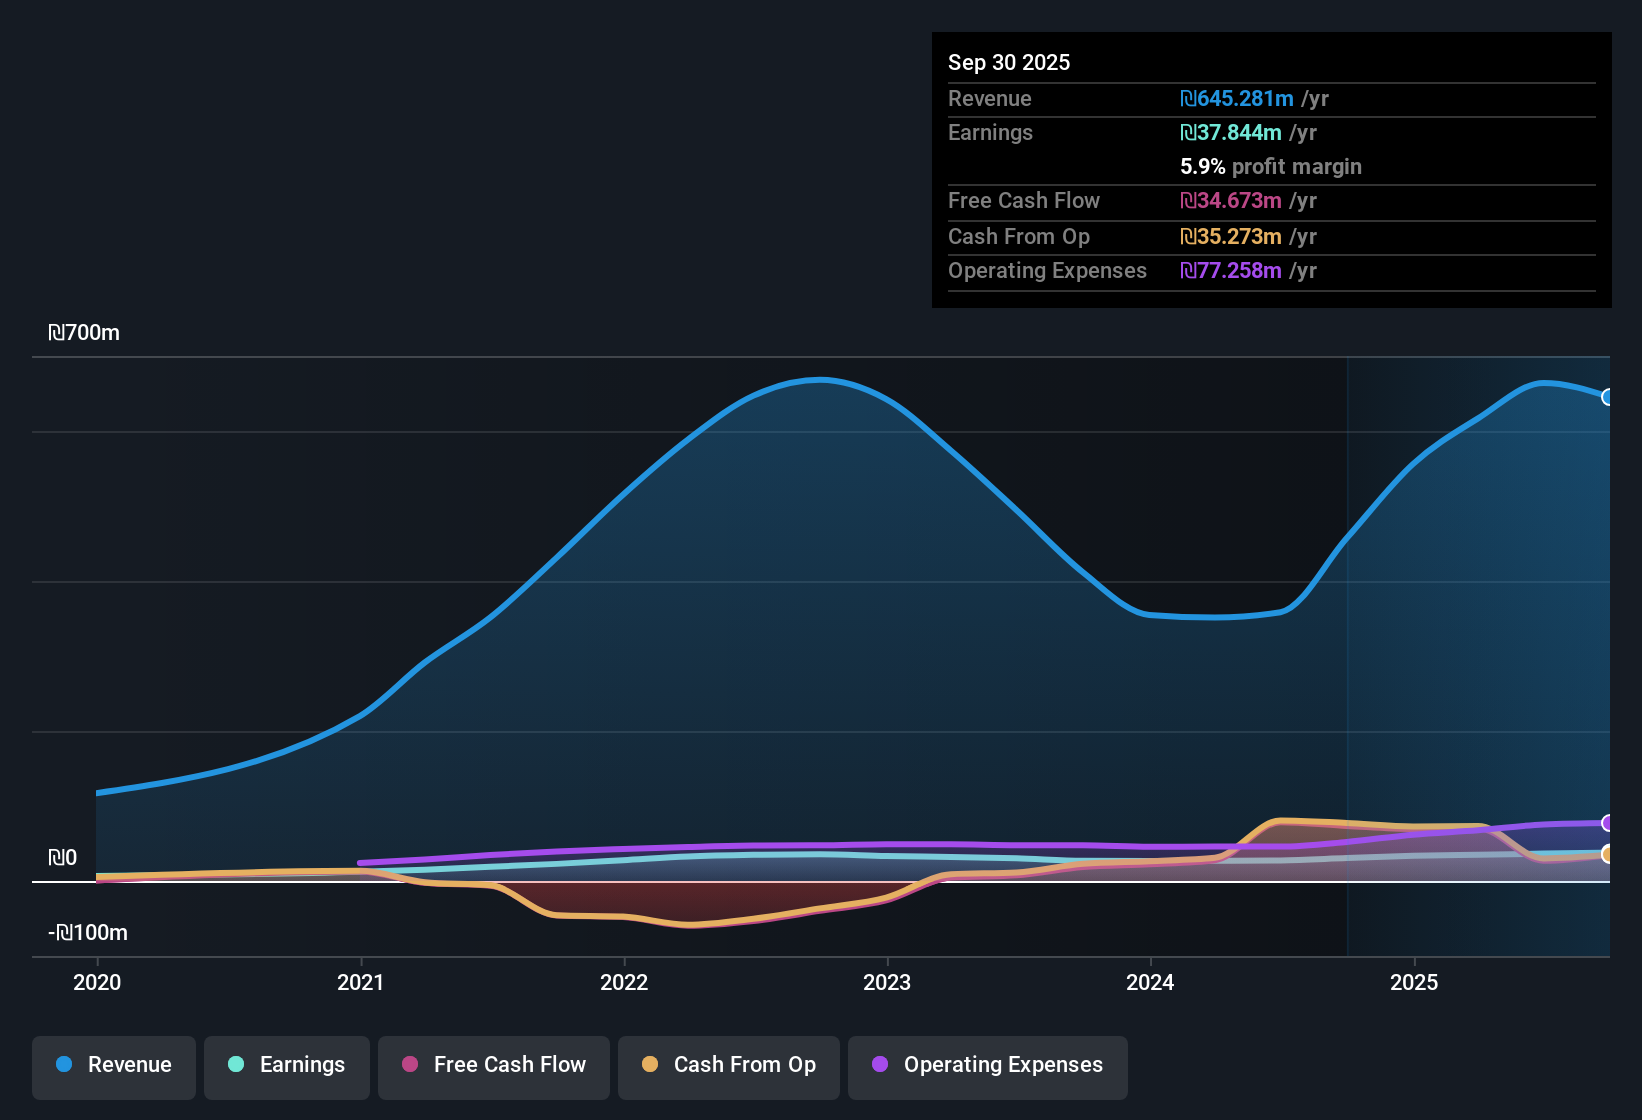Toggle the Revenue legend series
Viewport: 1642px width, 1120px height.
click(114, 1065)
